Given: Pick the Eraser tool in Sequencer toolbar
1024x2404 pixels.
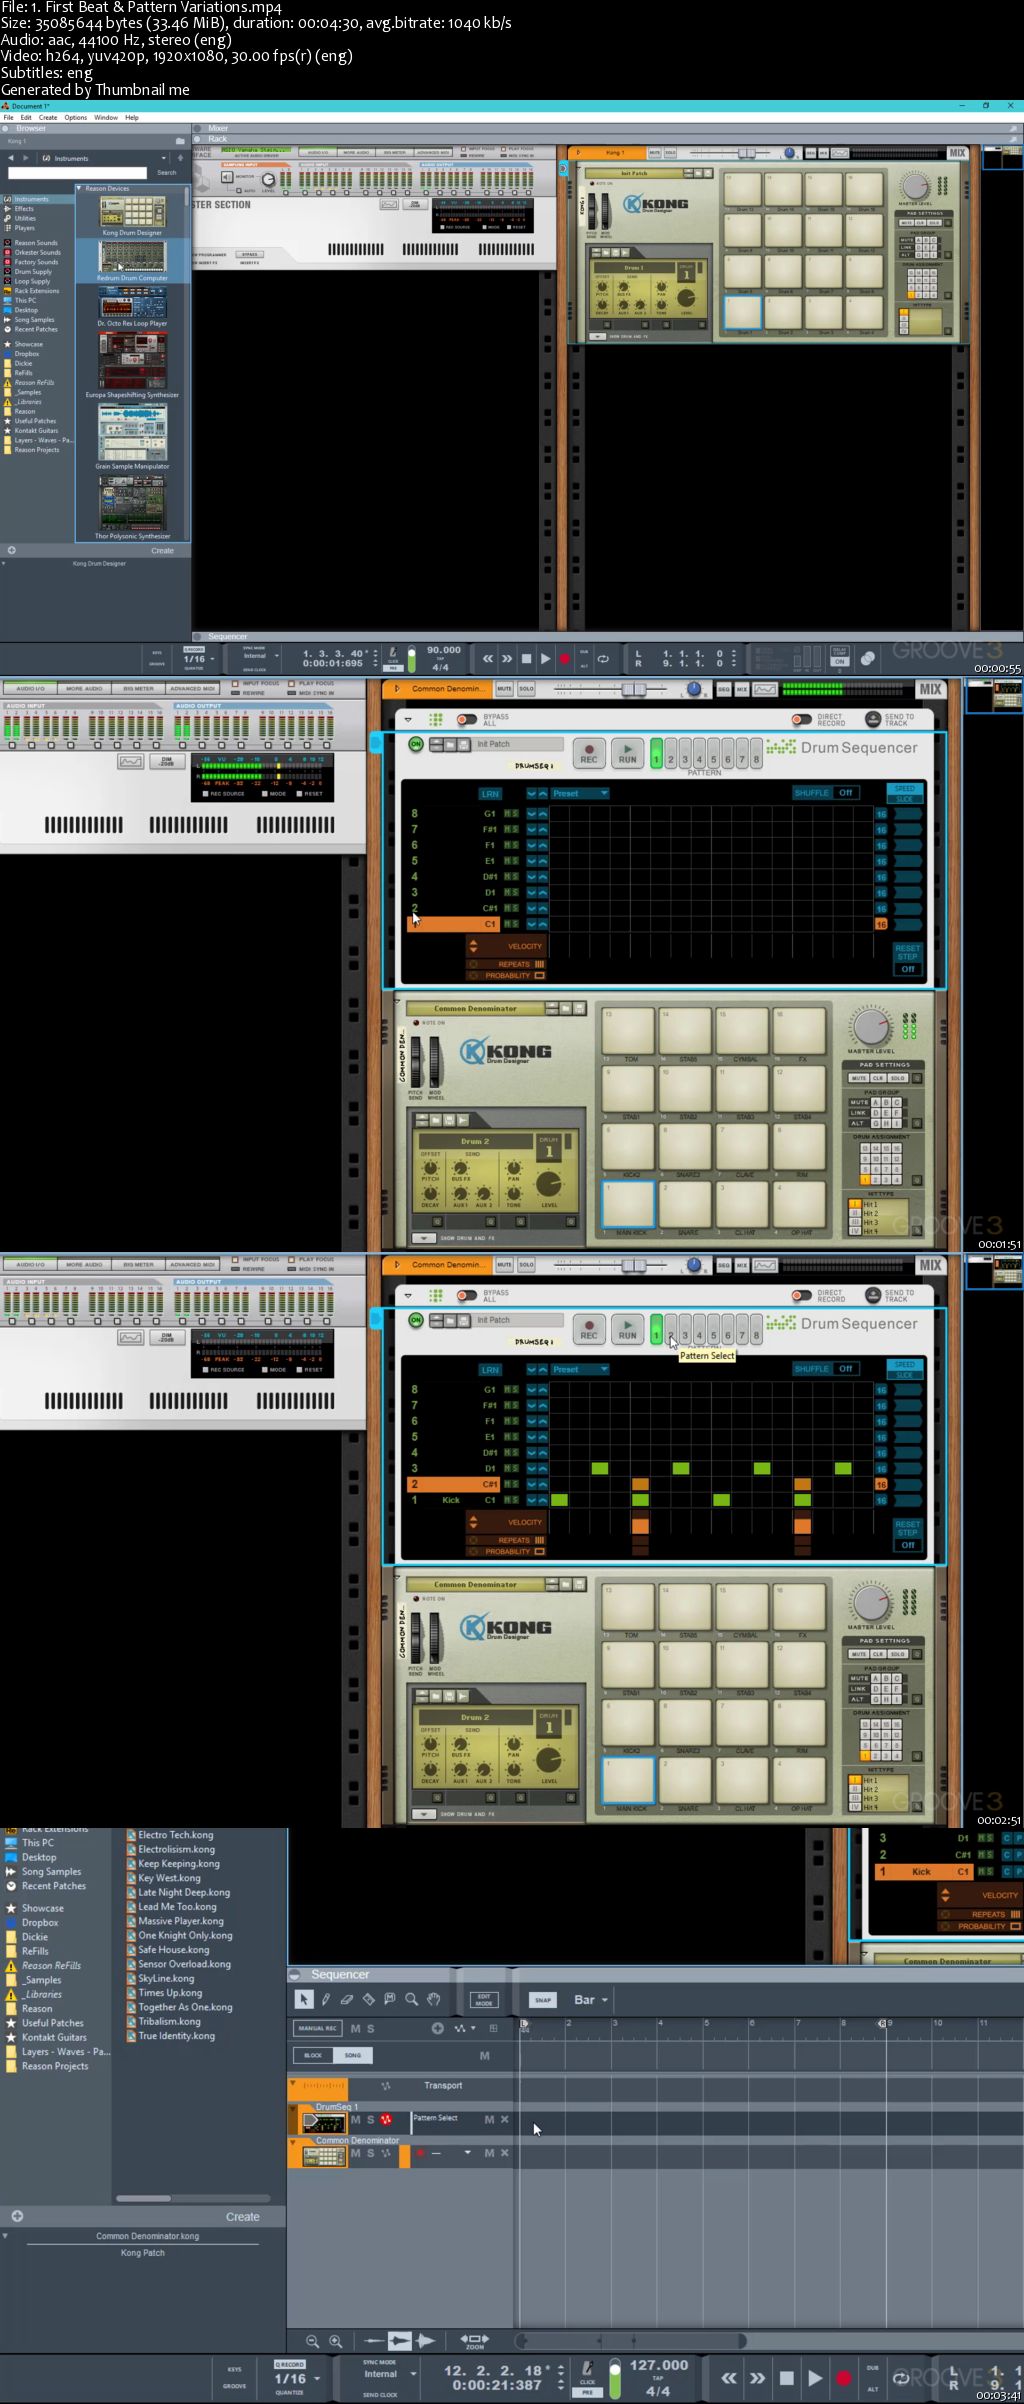Looking at the screenshot, I should pyautogui.click(x=347, y=1999).
